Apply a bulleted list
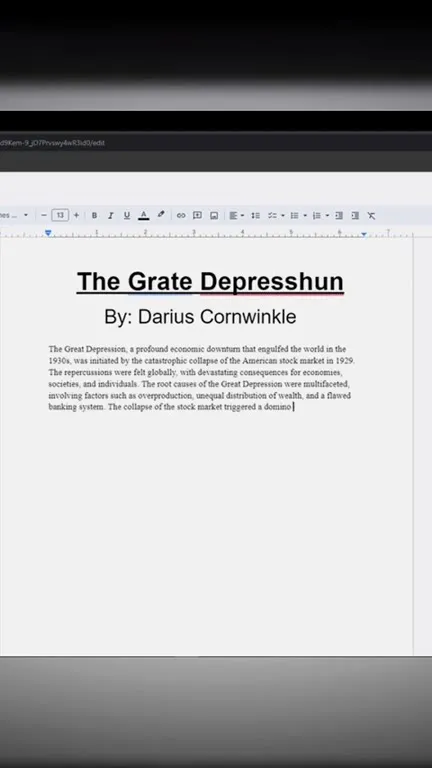This screenshot has height=768, width=432. (294, 216)
